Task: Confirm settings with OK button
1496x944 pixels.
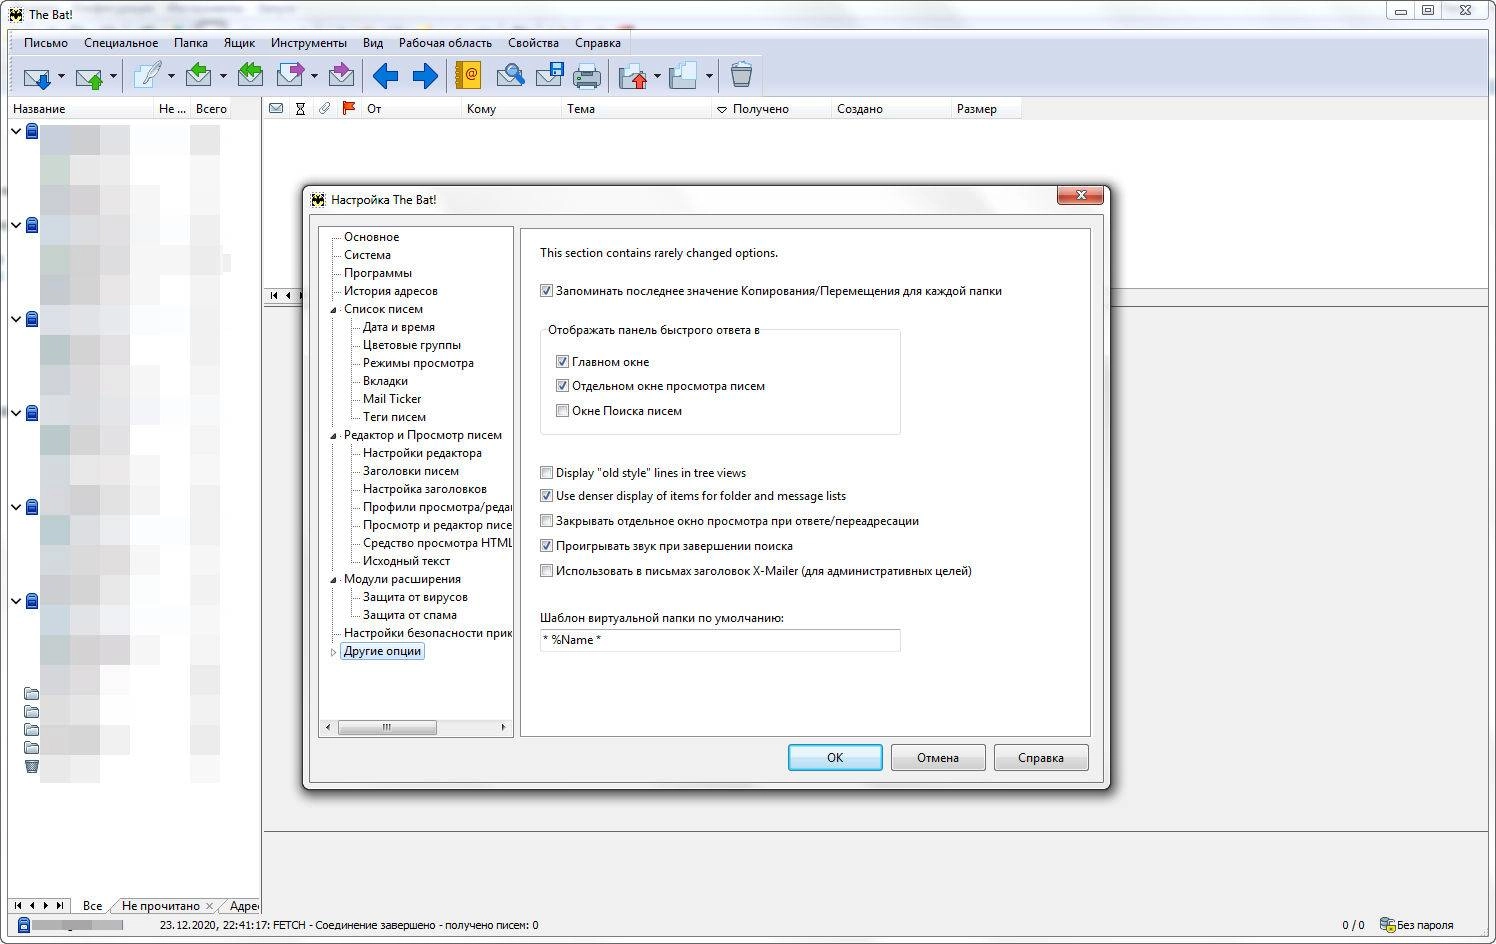Action: (835, 758)
